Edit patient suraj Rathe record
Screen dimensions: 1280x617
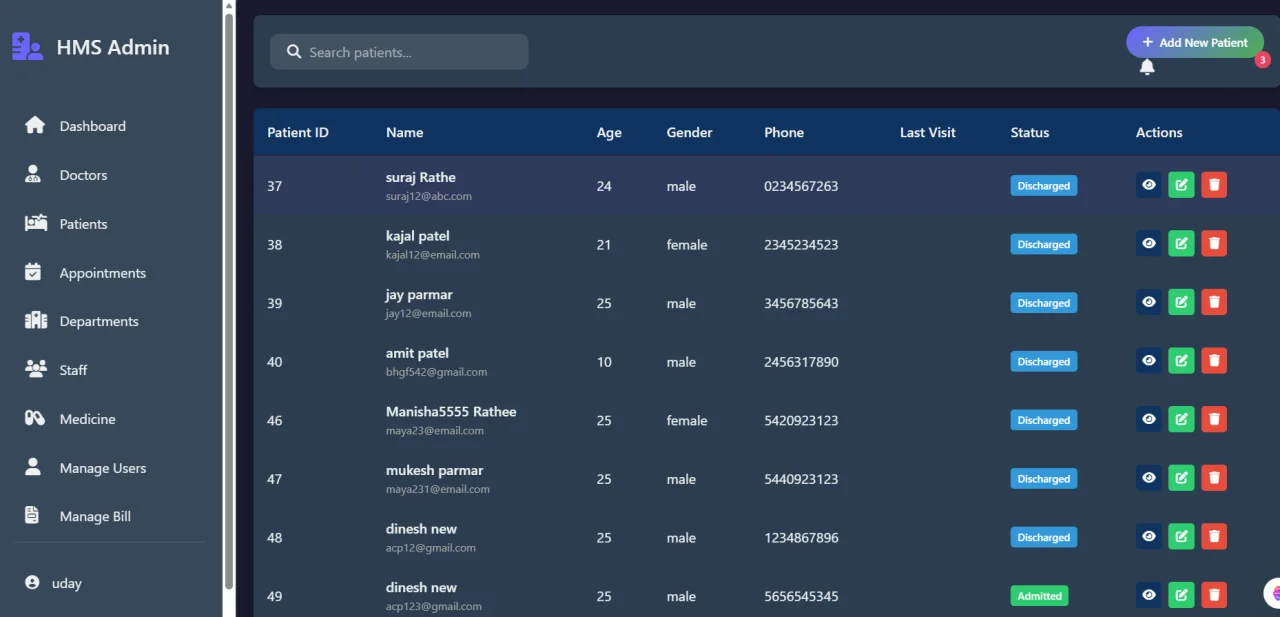pos(1181,185)
